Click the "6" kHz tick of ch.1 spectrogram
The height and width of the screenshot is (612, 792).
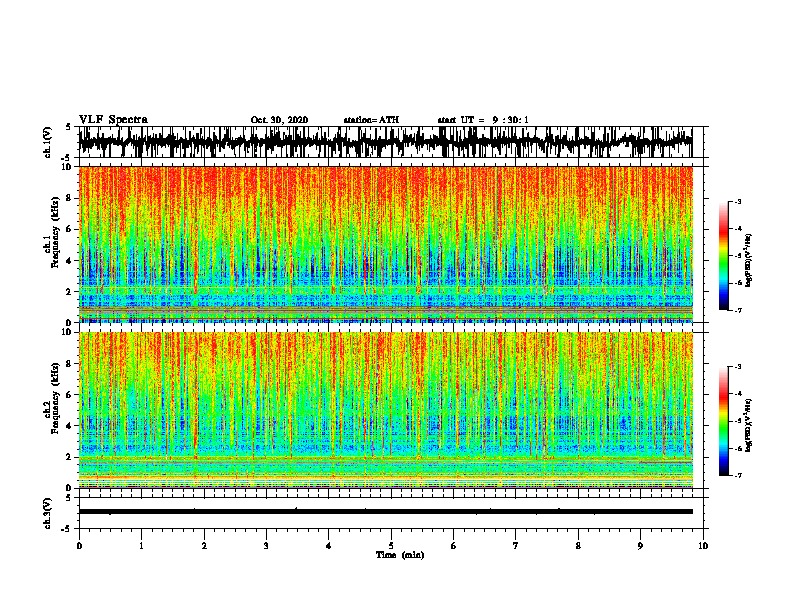[x=70, y=230]
